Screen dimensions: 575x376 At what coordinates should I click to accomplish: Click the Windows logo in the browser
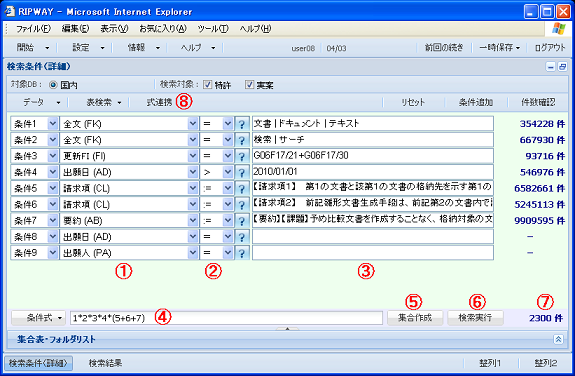pos(559,29)
